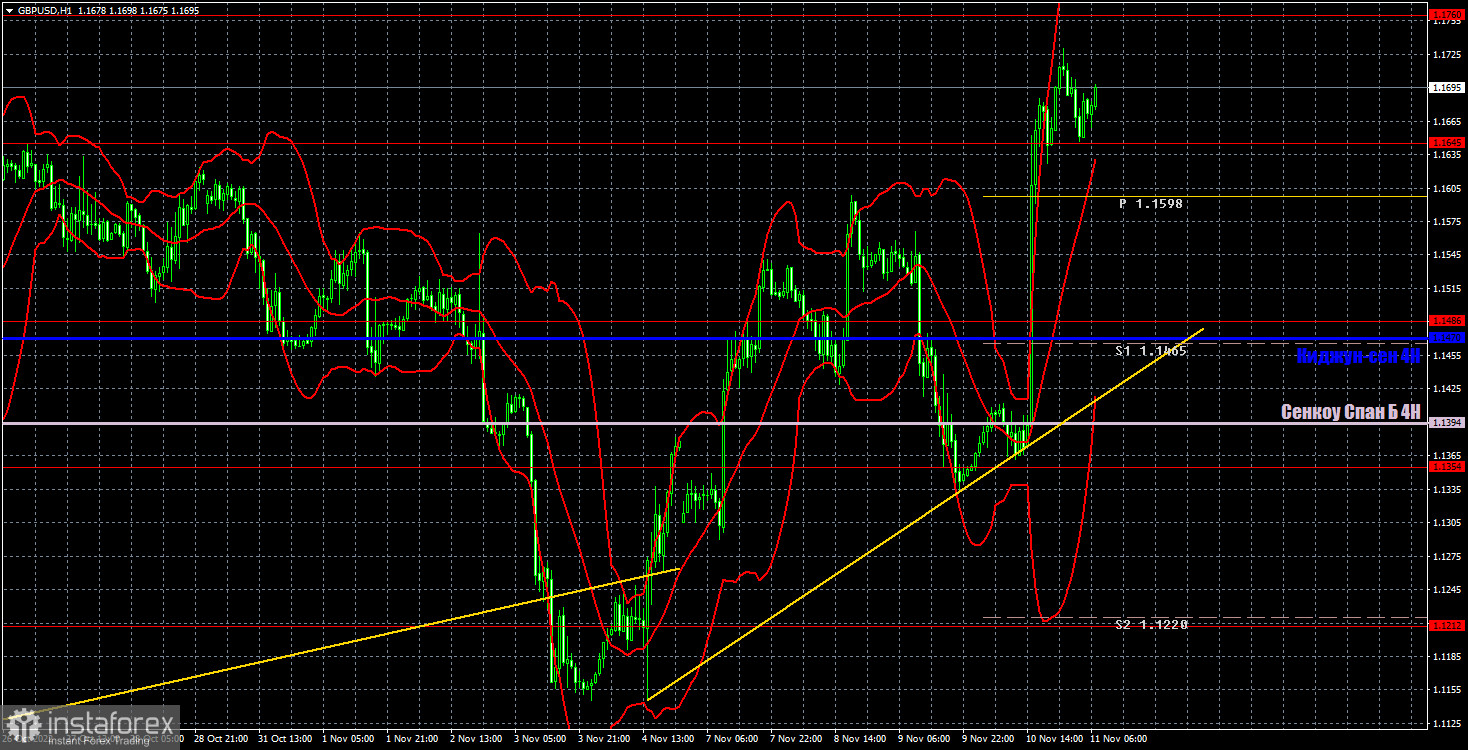Click the 1.1665 price axis value
Image resolution: width=1468 pixels, height=750 pixels.
[1447, 122]
